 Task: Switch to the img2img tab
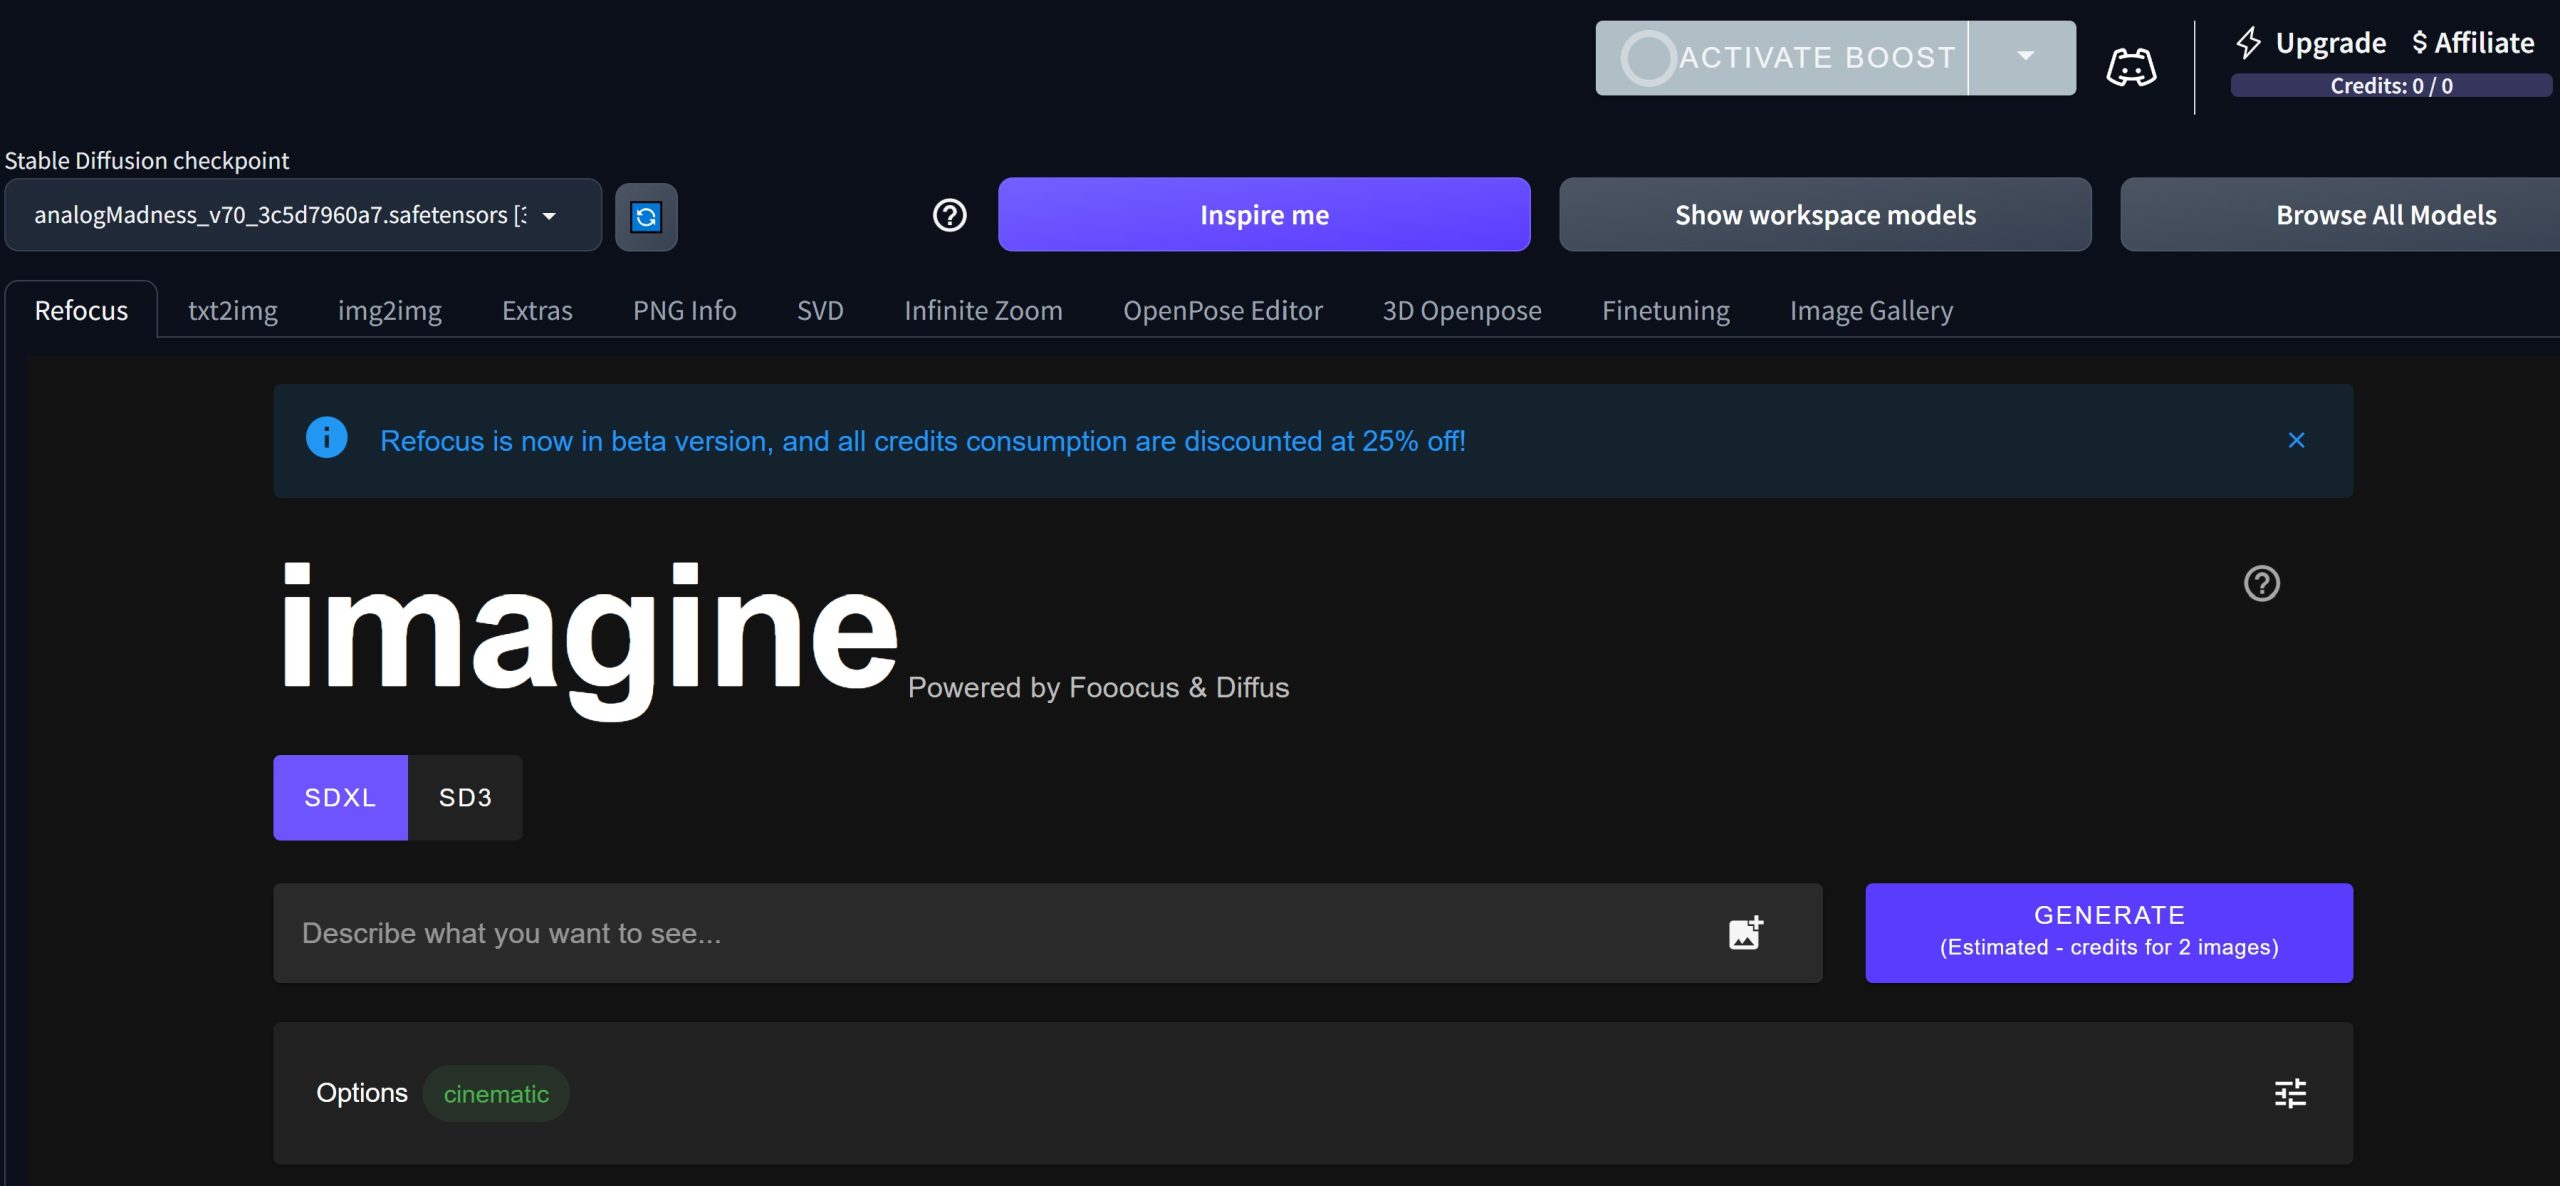coord(390,310)
